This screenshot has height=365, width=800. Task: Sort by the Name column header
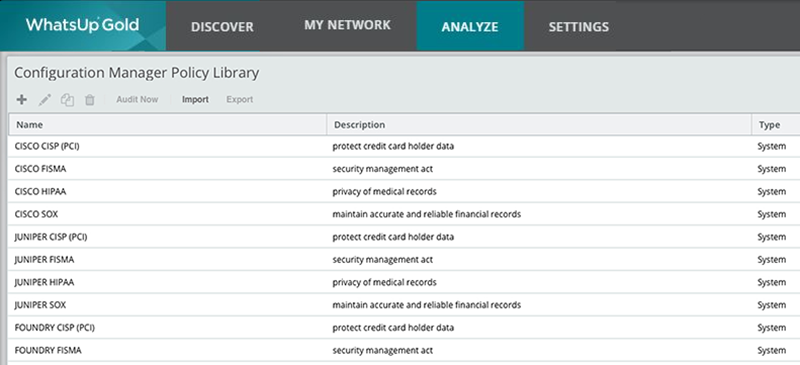tap(167, 125)
